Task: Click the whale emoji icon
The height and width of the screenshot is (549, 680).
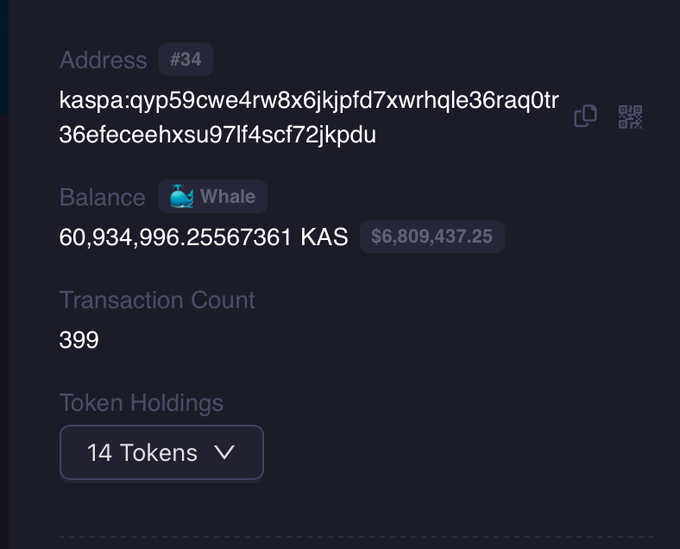Action: (x=181, y=197)
